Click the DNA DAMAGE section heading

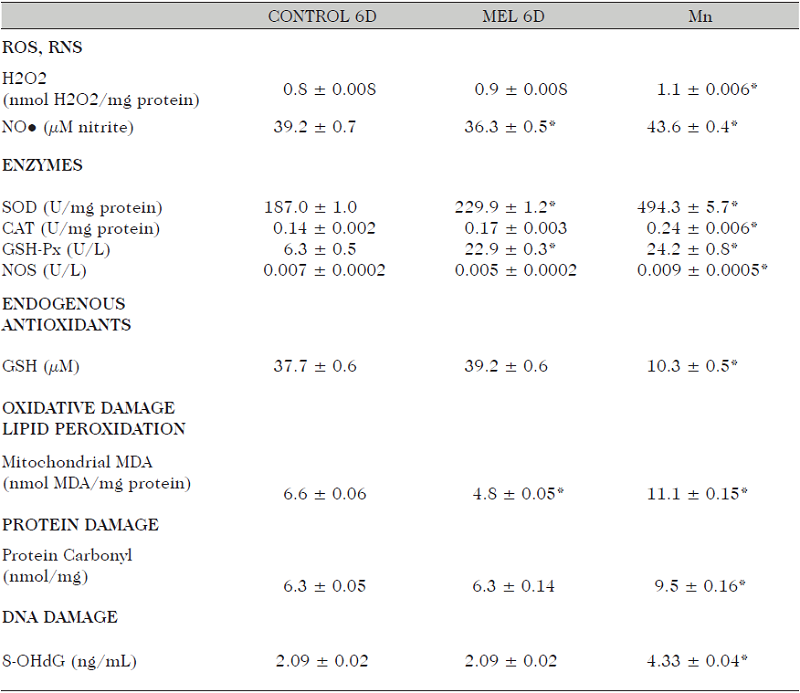(60, 617)
